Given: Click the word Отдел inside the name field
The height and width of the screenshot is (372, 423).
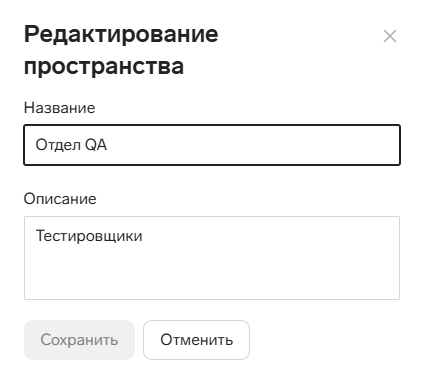Looking at the screenshot, I should coord(58,145).
